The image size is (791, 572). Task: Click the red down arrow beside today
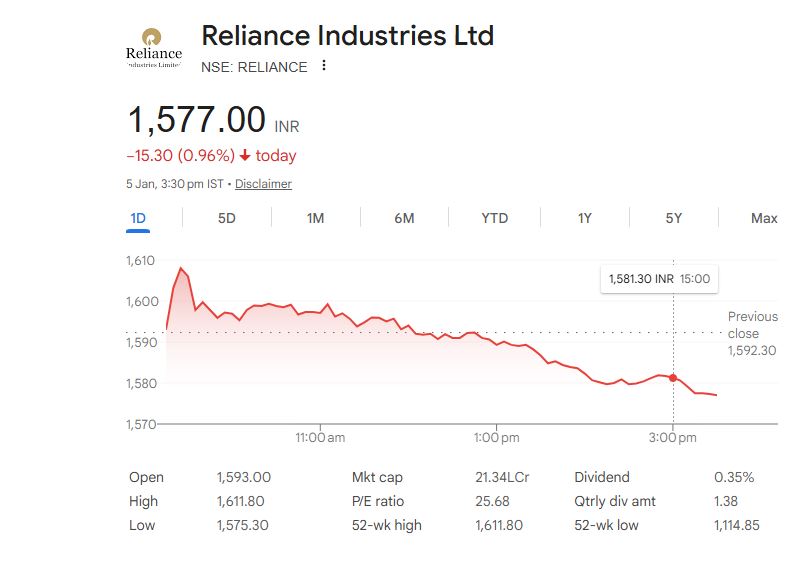pos(245,156)
